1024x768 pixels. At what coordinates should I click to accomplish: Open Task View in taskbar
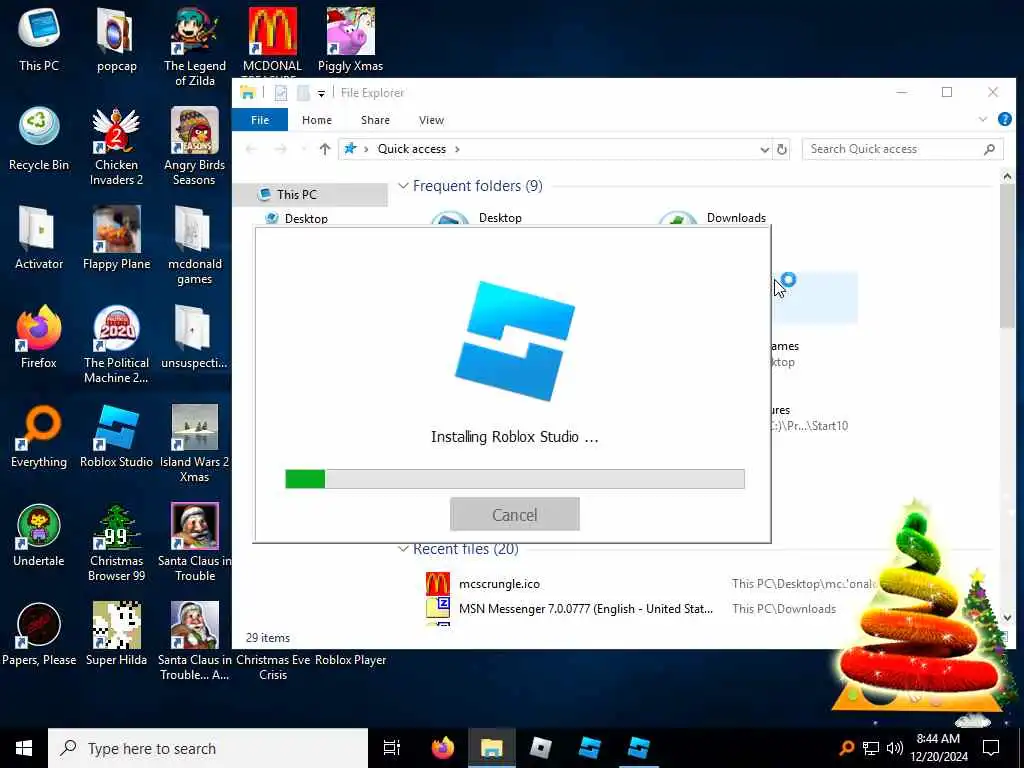(392, 748)
